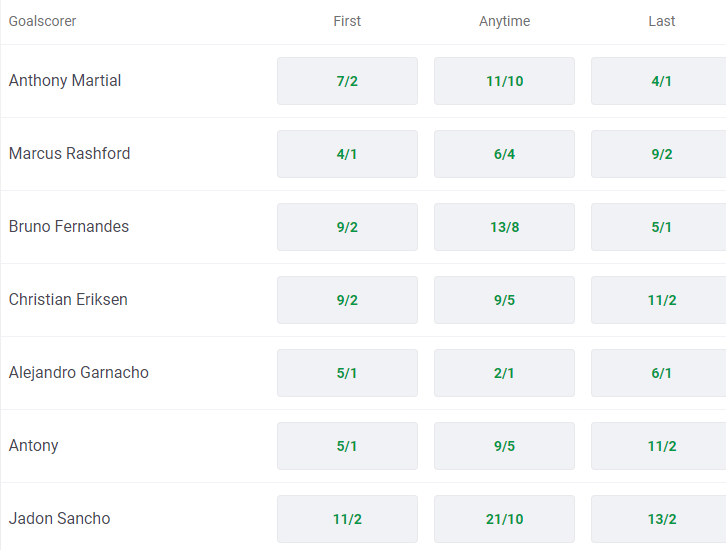Pick Christian Eriksen last goalscorer 11/2

tap(660, 300)
